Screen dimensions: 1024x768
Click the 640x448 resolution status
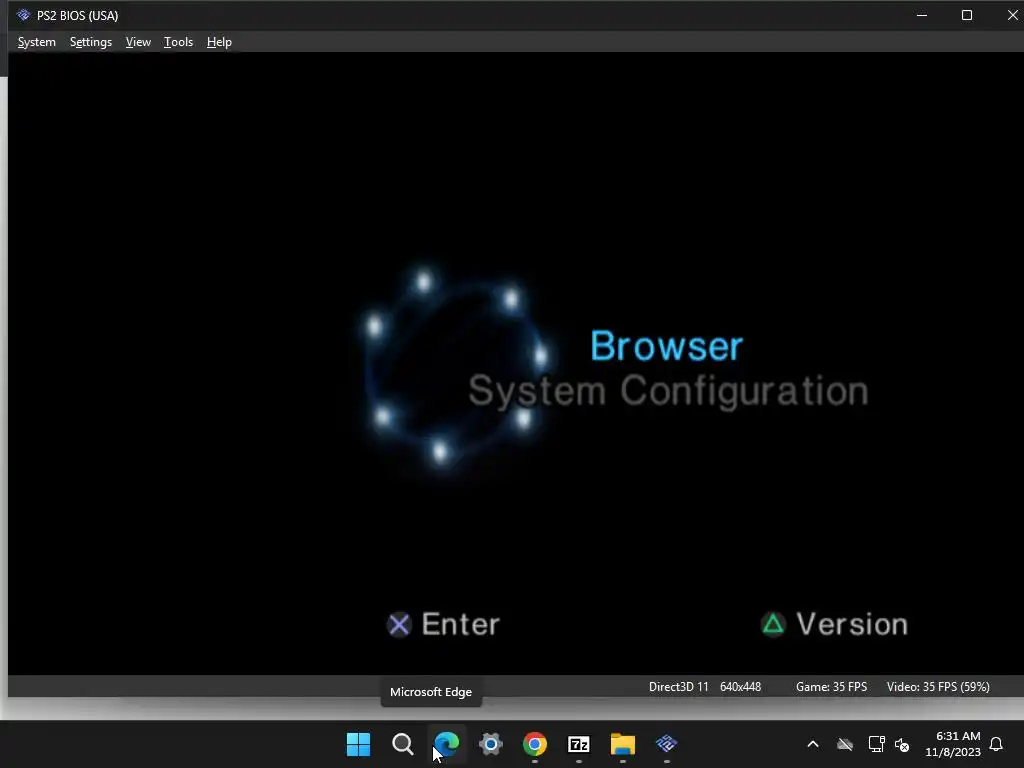pos(740,686)
